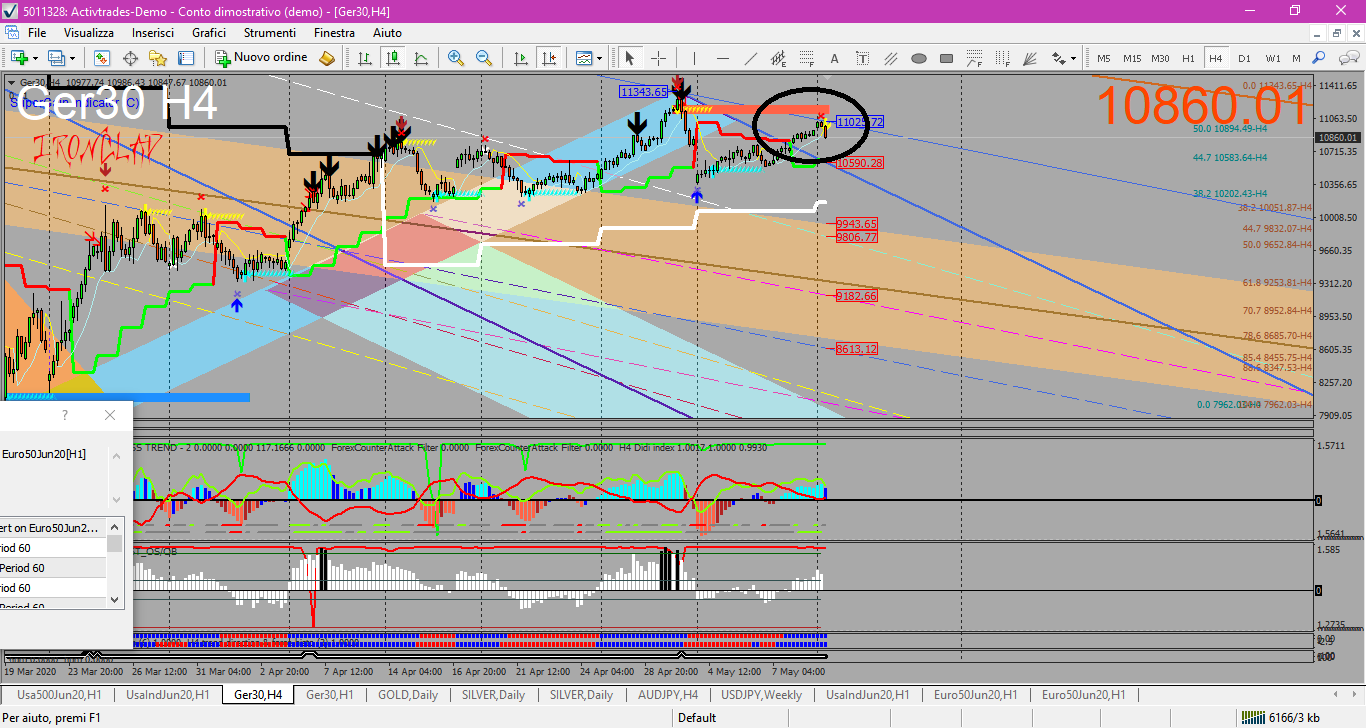
Task: Open the Profiles toolbar icon
Action: [x=57, y=58]
